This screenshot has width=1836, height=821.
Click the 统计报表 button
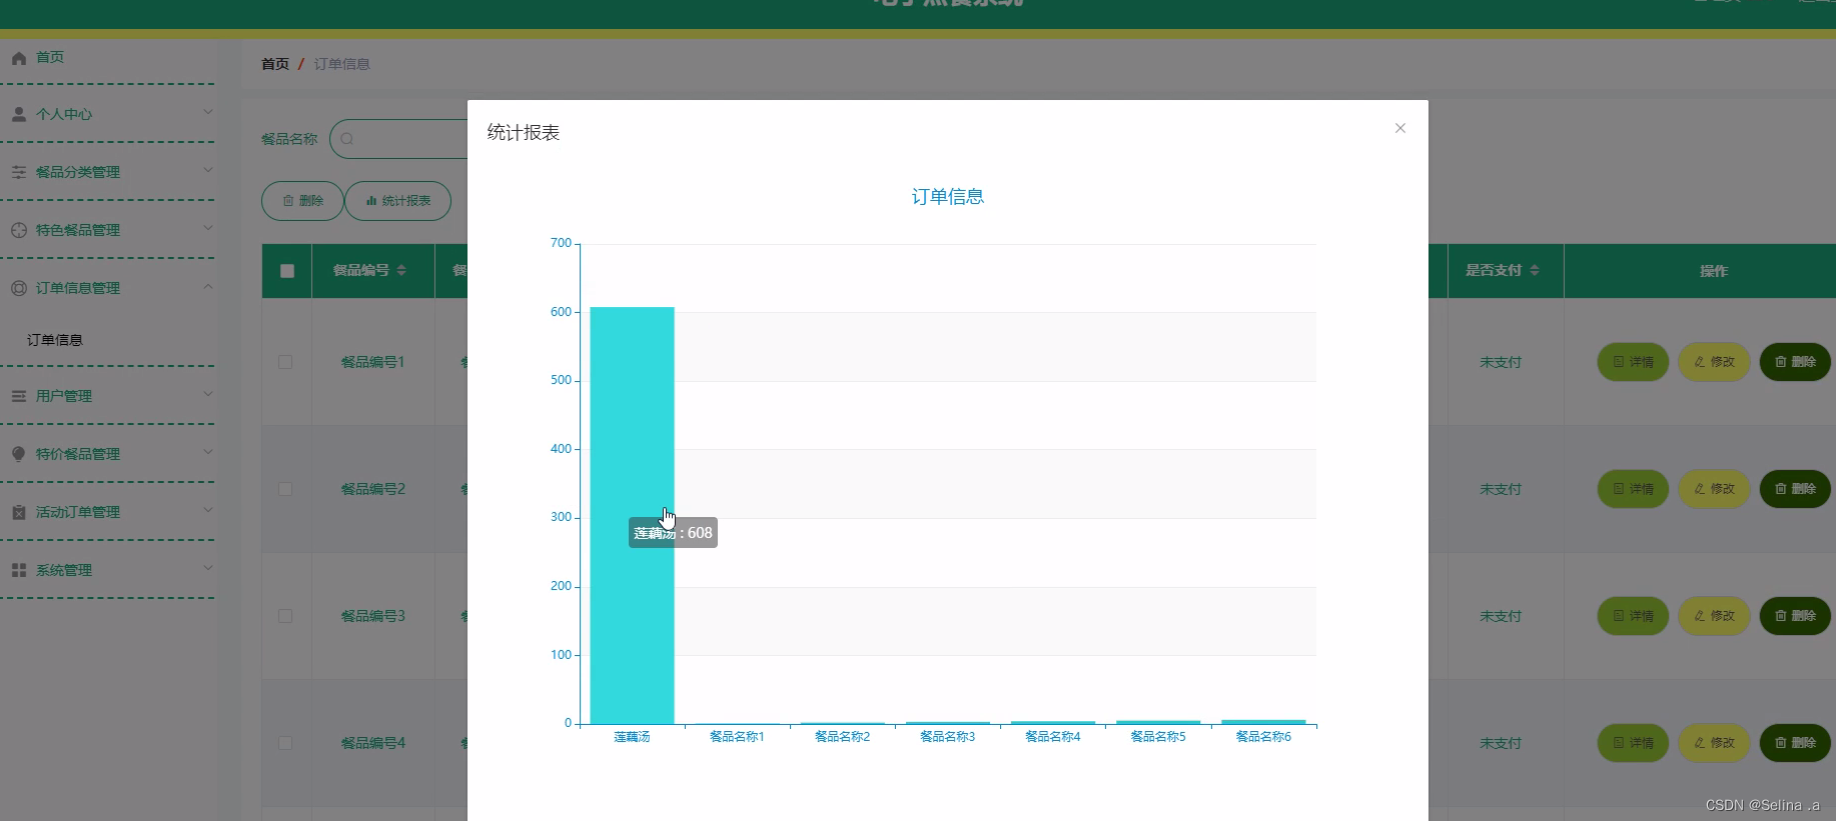pos(398,201)
